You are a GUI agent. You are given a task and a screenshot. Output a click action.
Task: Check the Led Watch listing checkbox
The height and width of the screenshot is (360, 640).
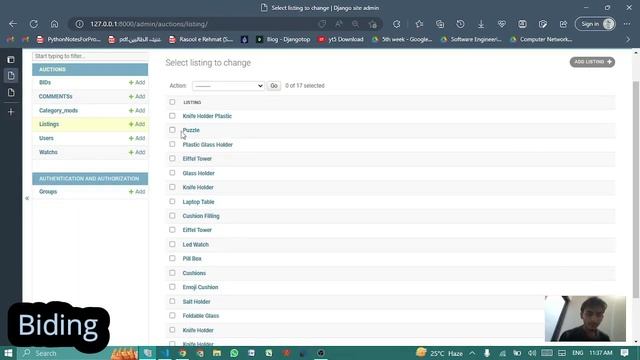172,244
